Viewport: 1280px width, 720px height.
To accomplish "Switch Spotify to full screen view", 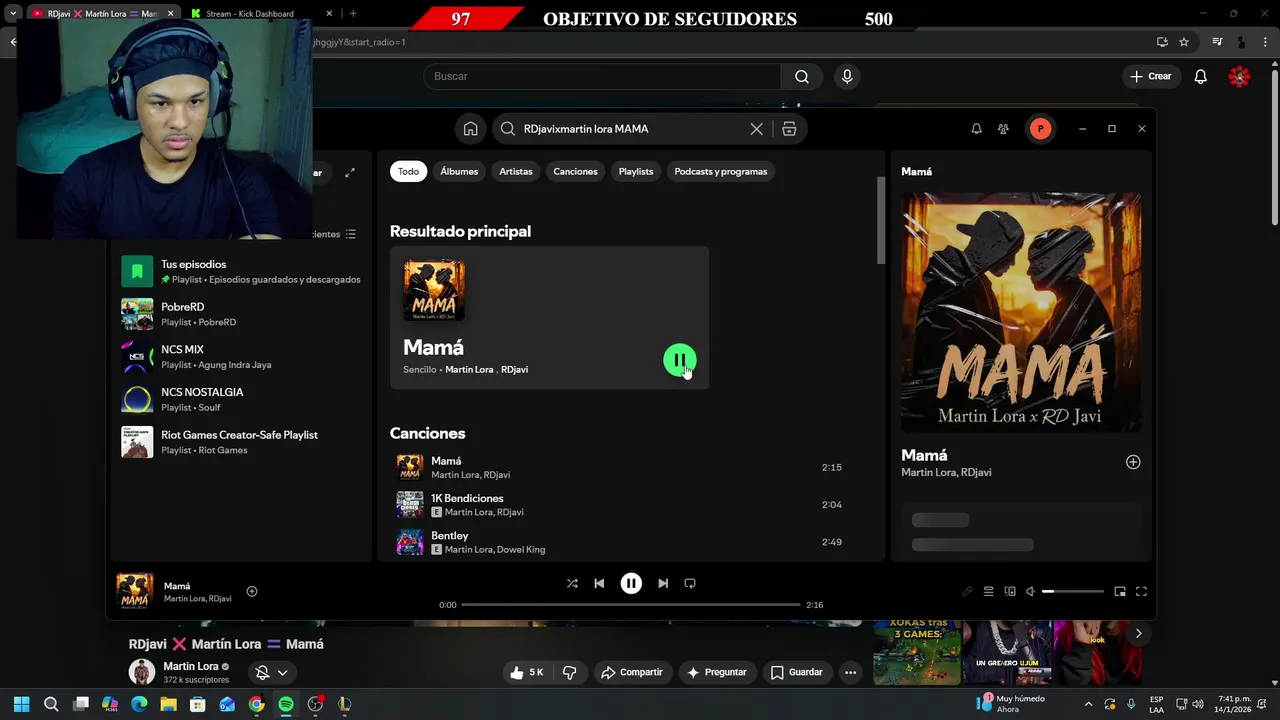I will (1141, 591).
